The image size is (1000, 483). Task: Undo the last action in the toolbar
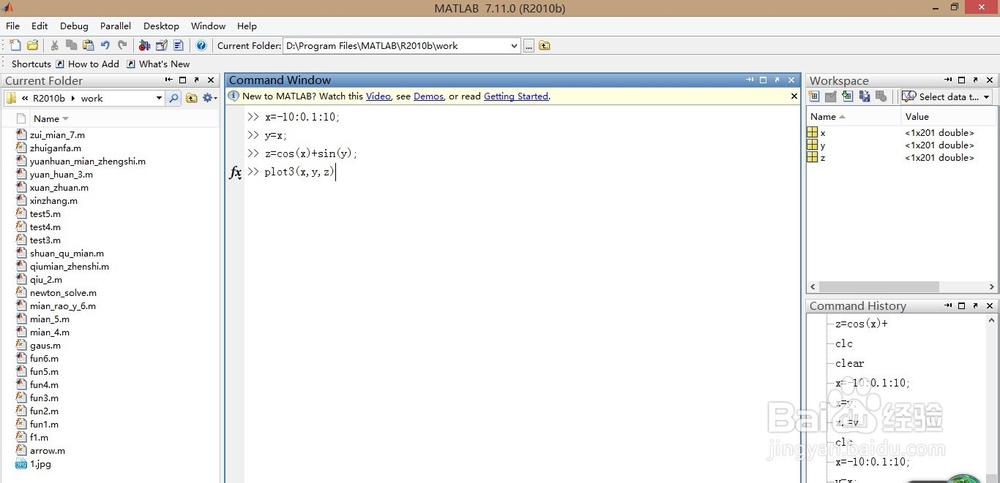105,45
